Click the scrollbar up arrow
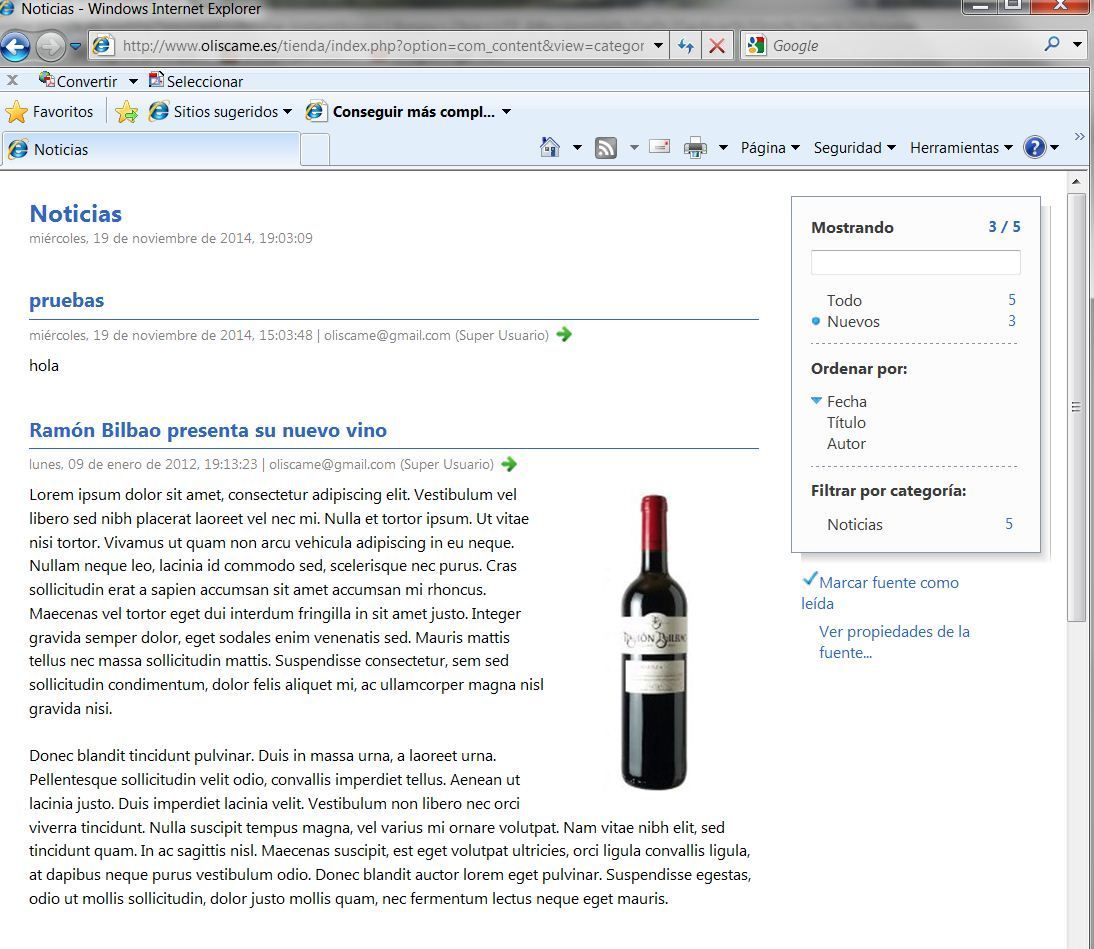Viewport: 1094px width, 949px height. (1077, 181)
